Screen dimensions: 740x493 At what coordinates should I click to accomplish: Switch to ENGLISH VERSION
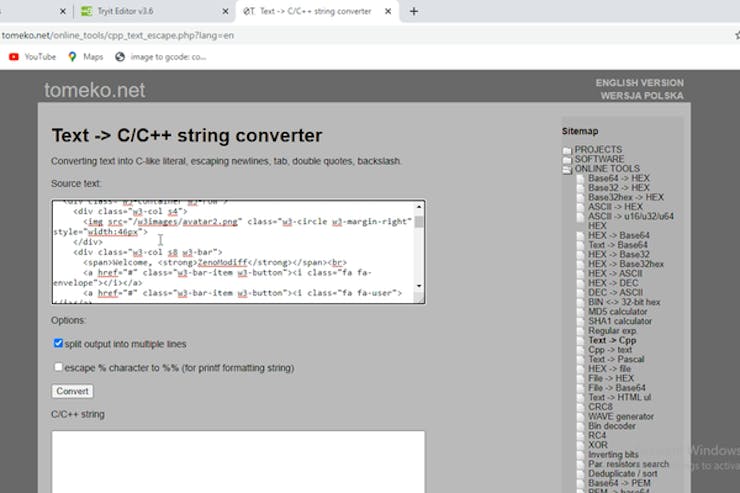click(639, 83)
